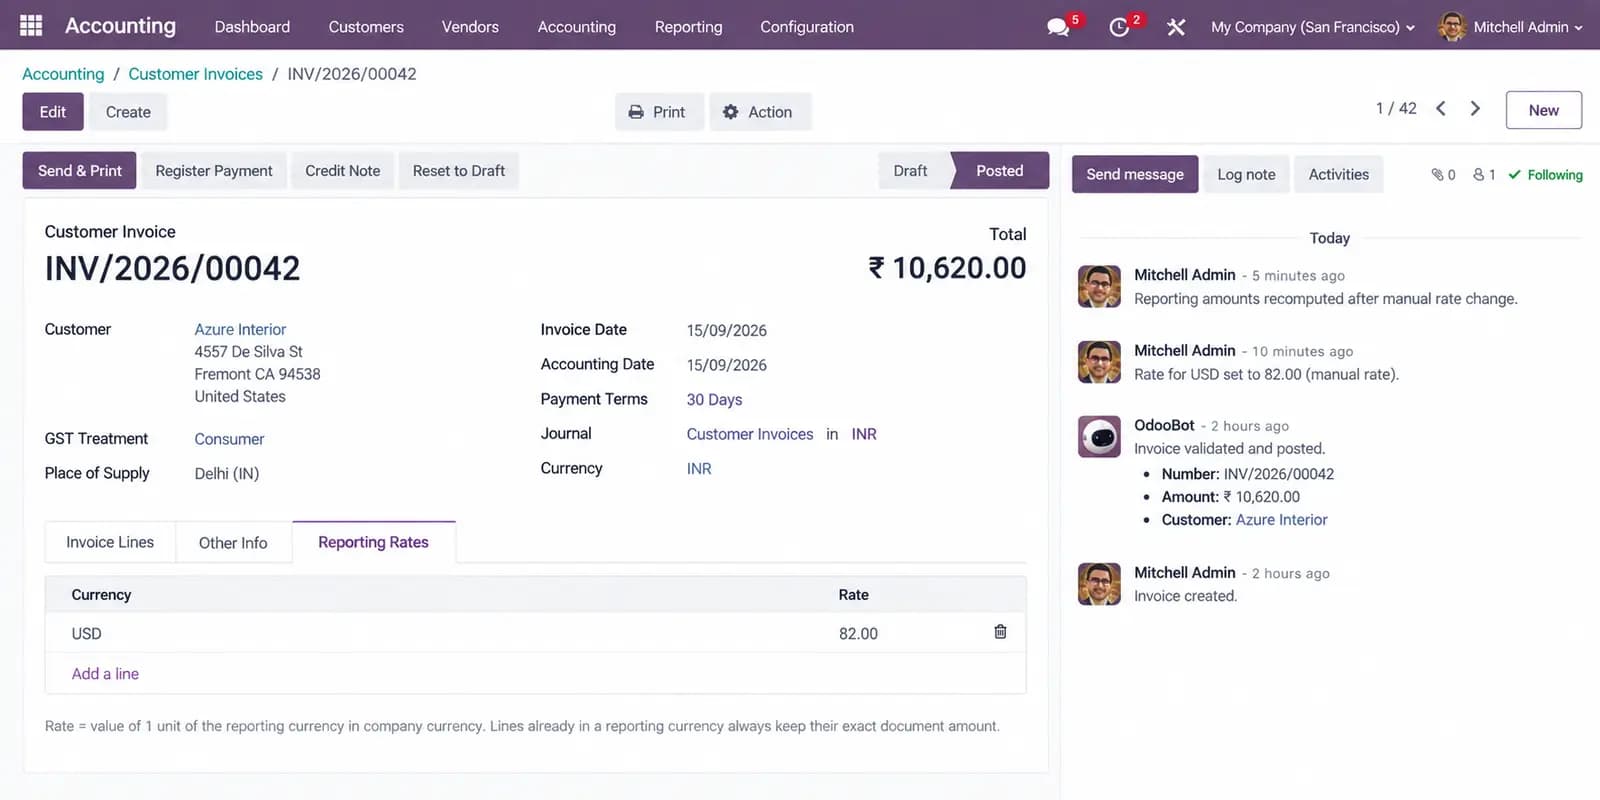
Task: Click Mitchell Admin's avatar in top bar
Action: point(1452,27)
